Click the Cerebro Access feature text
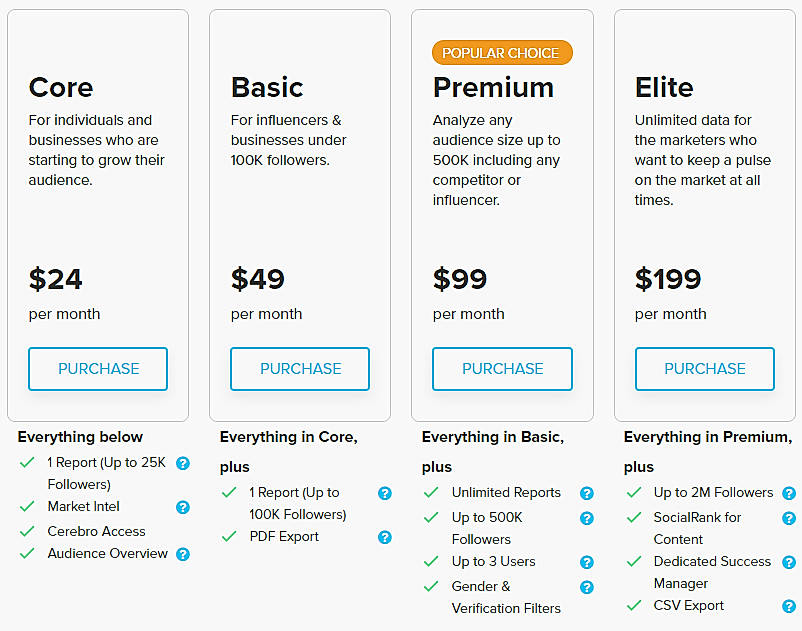802x631 pixels. [96, 531]
